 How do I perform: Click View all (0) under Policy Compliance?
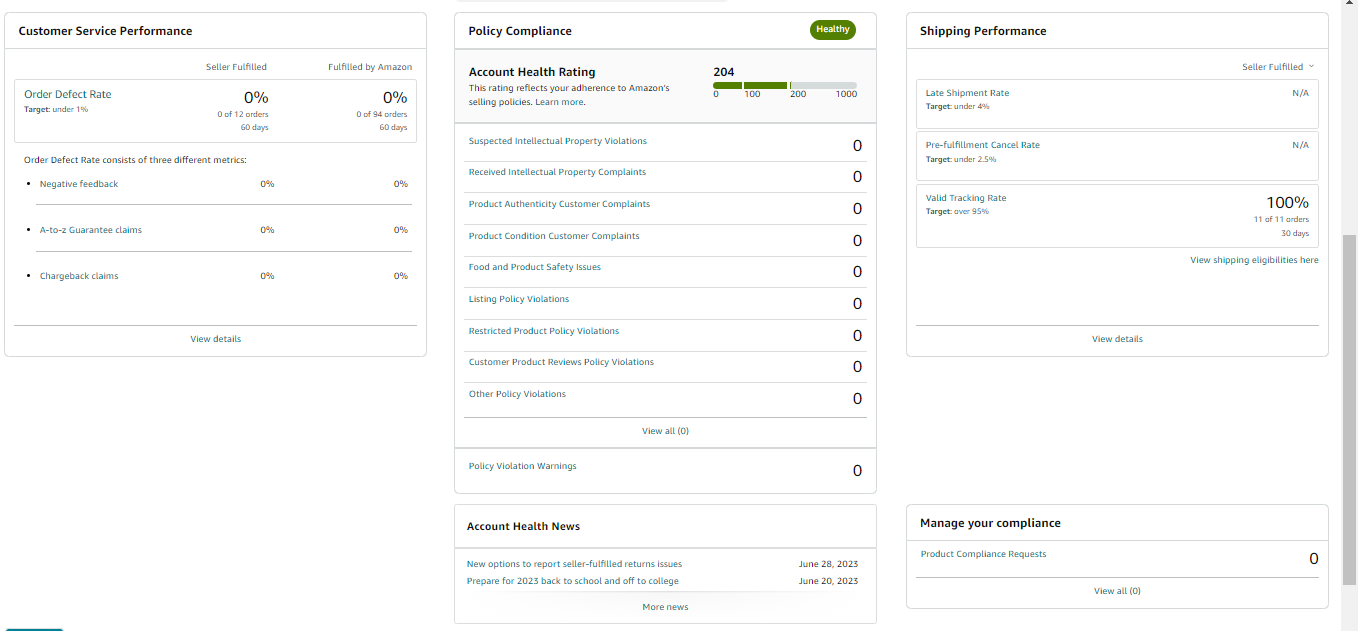pos(665,431)
